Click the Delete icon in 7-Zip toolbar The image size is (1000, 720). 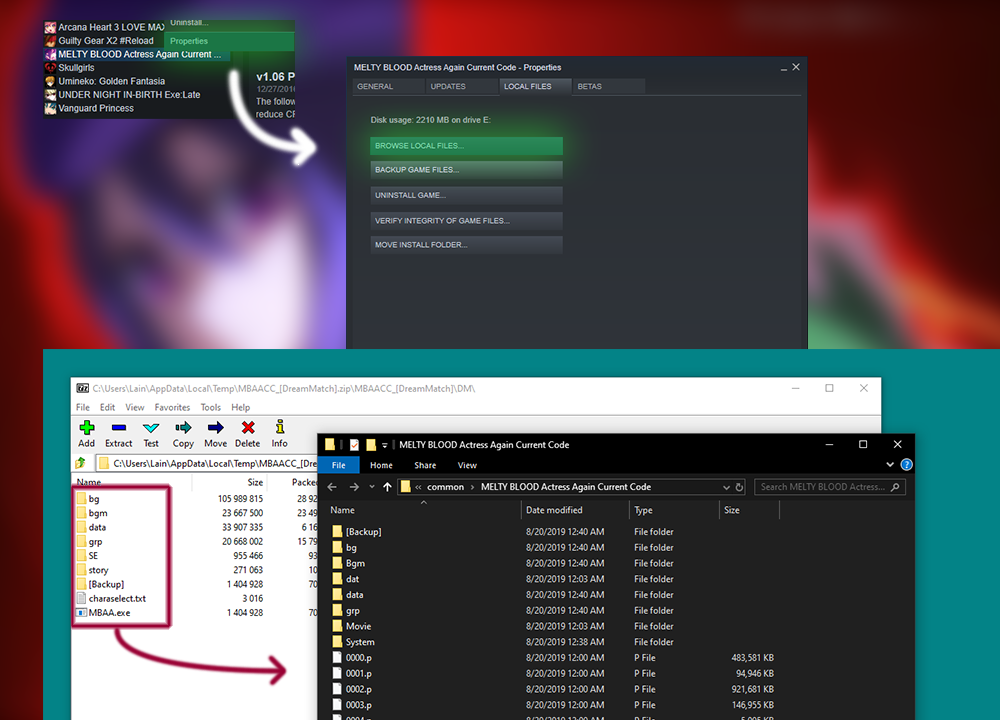click(x=248, y=427)
